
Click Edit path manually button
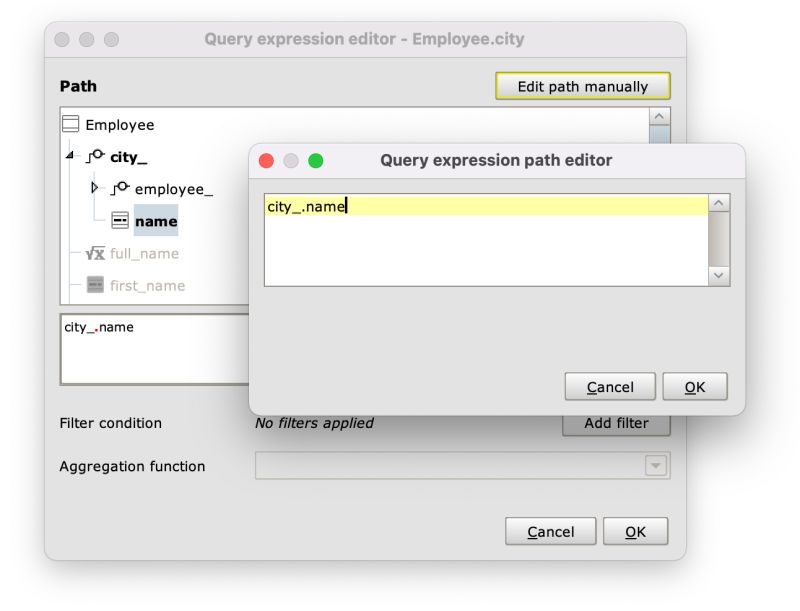coord(583,86)
